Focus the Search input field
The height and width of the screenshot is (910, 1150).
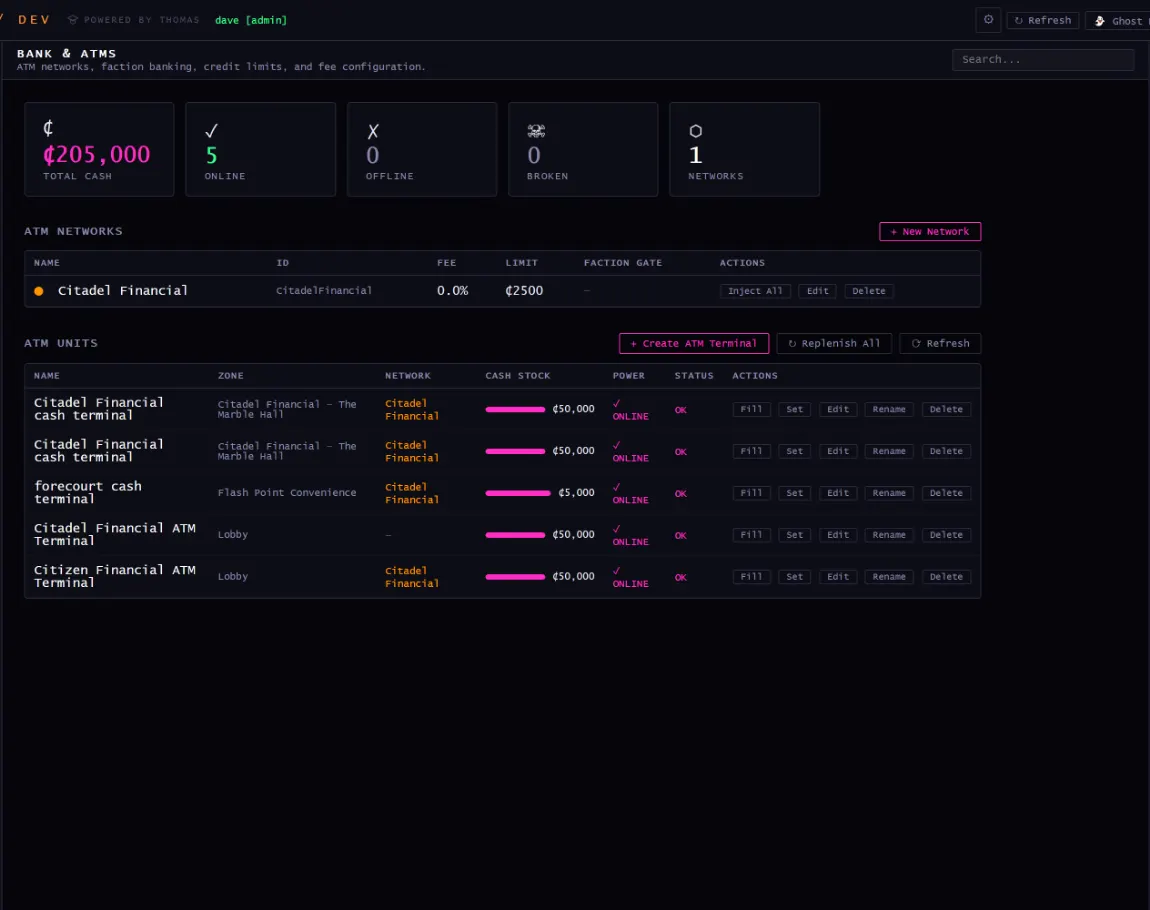click(x=1043, y=59)
